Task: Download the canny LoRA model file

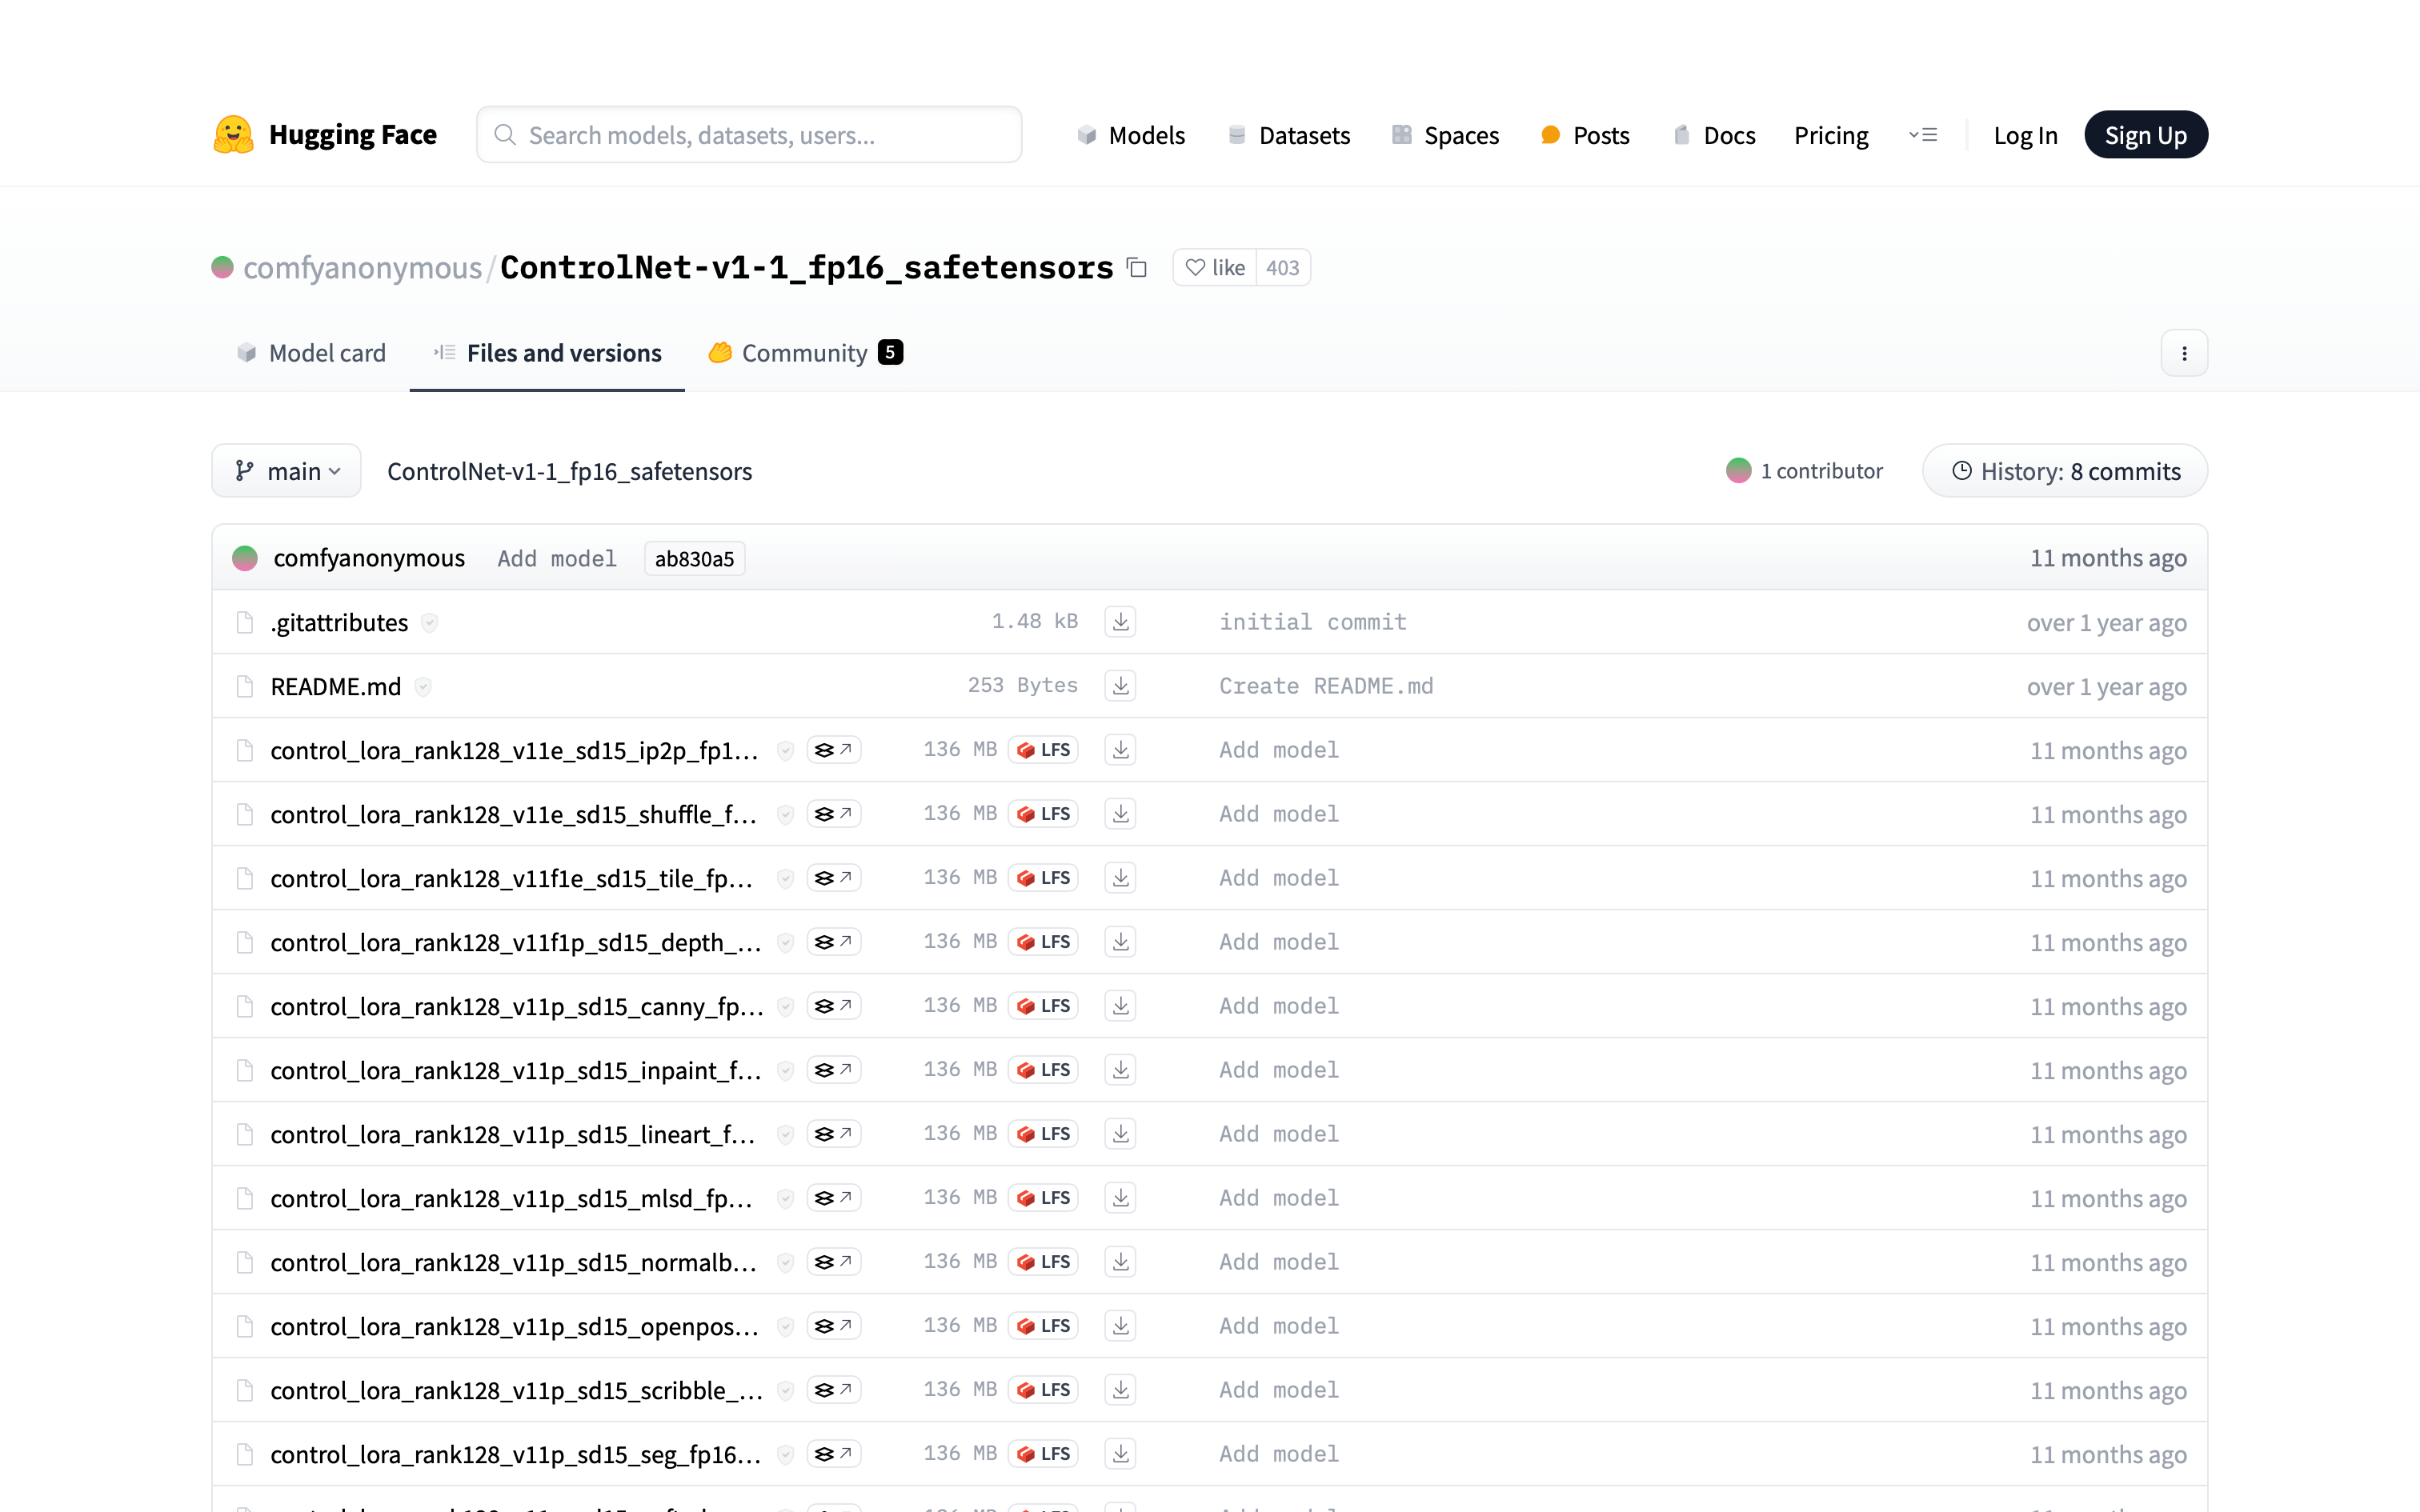Action: [1120, 1006]
